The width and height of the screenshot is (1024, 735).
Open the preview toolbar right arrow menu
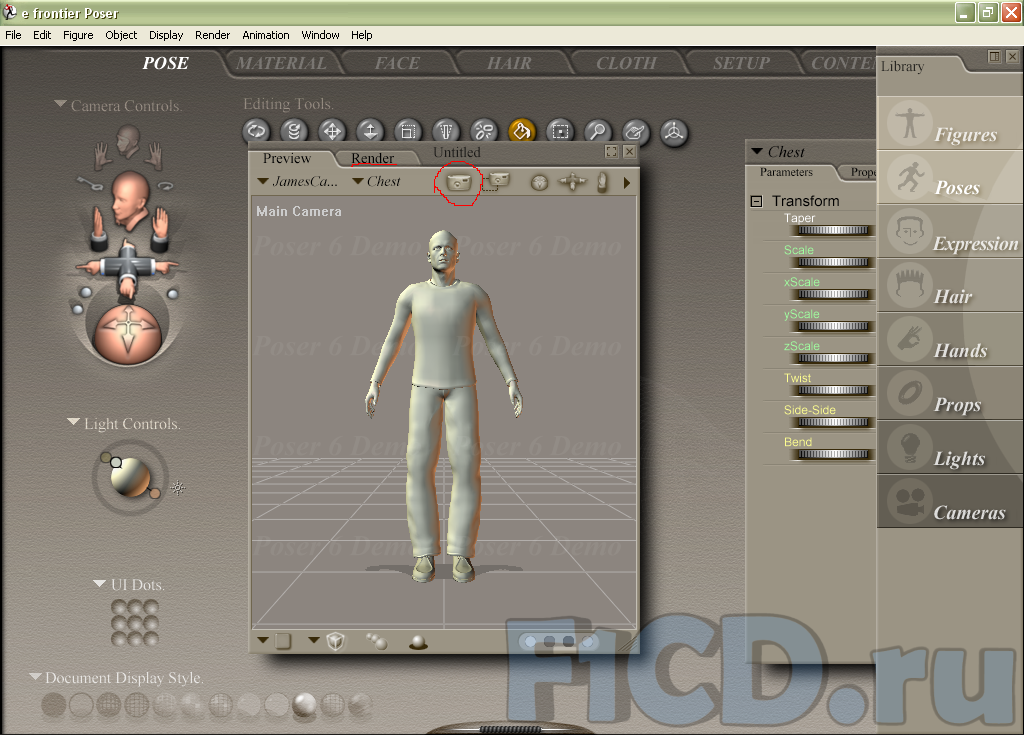click(x=627, y=183)
